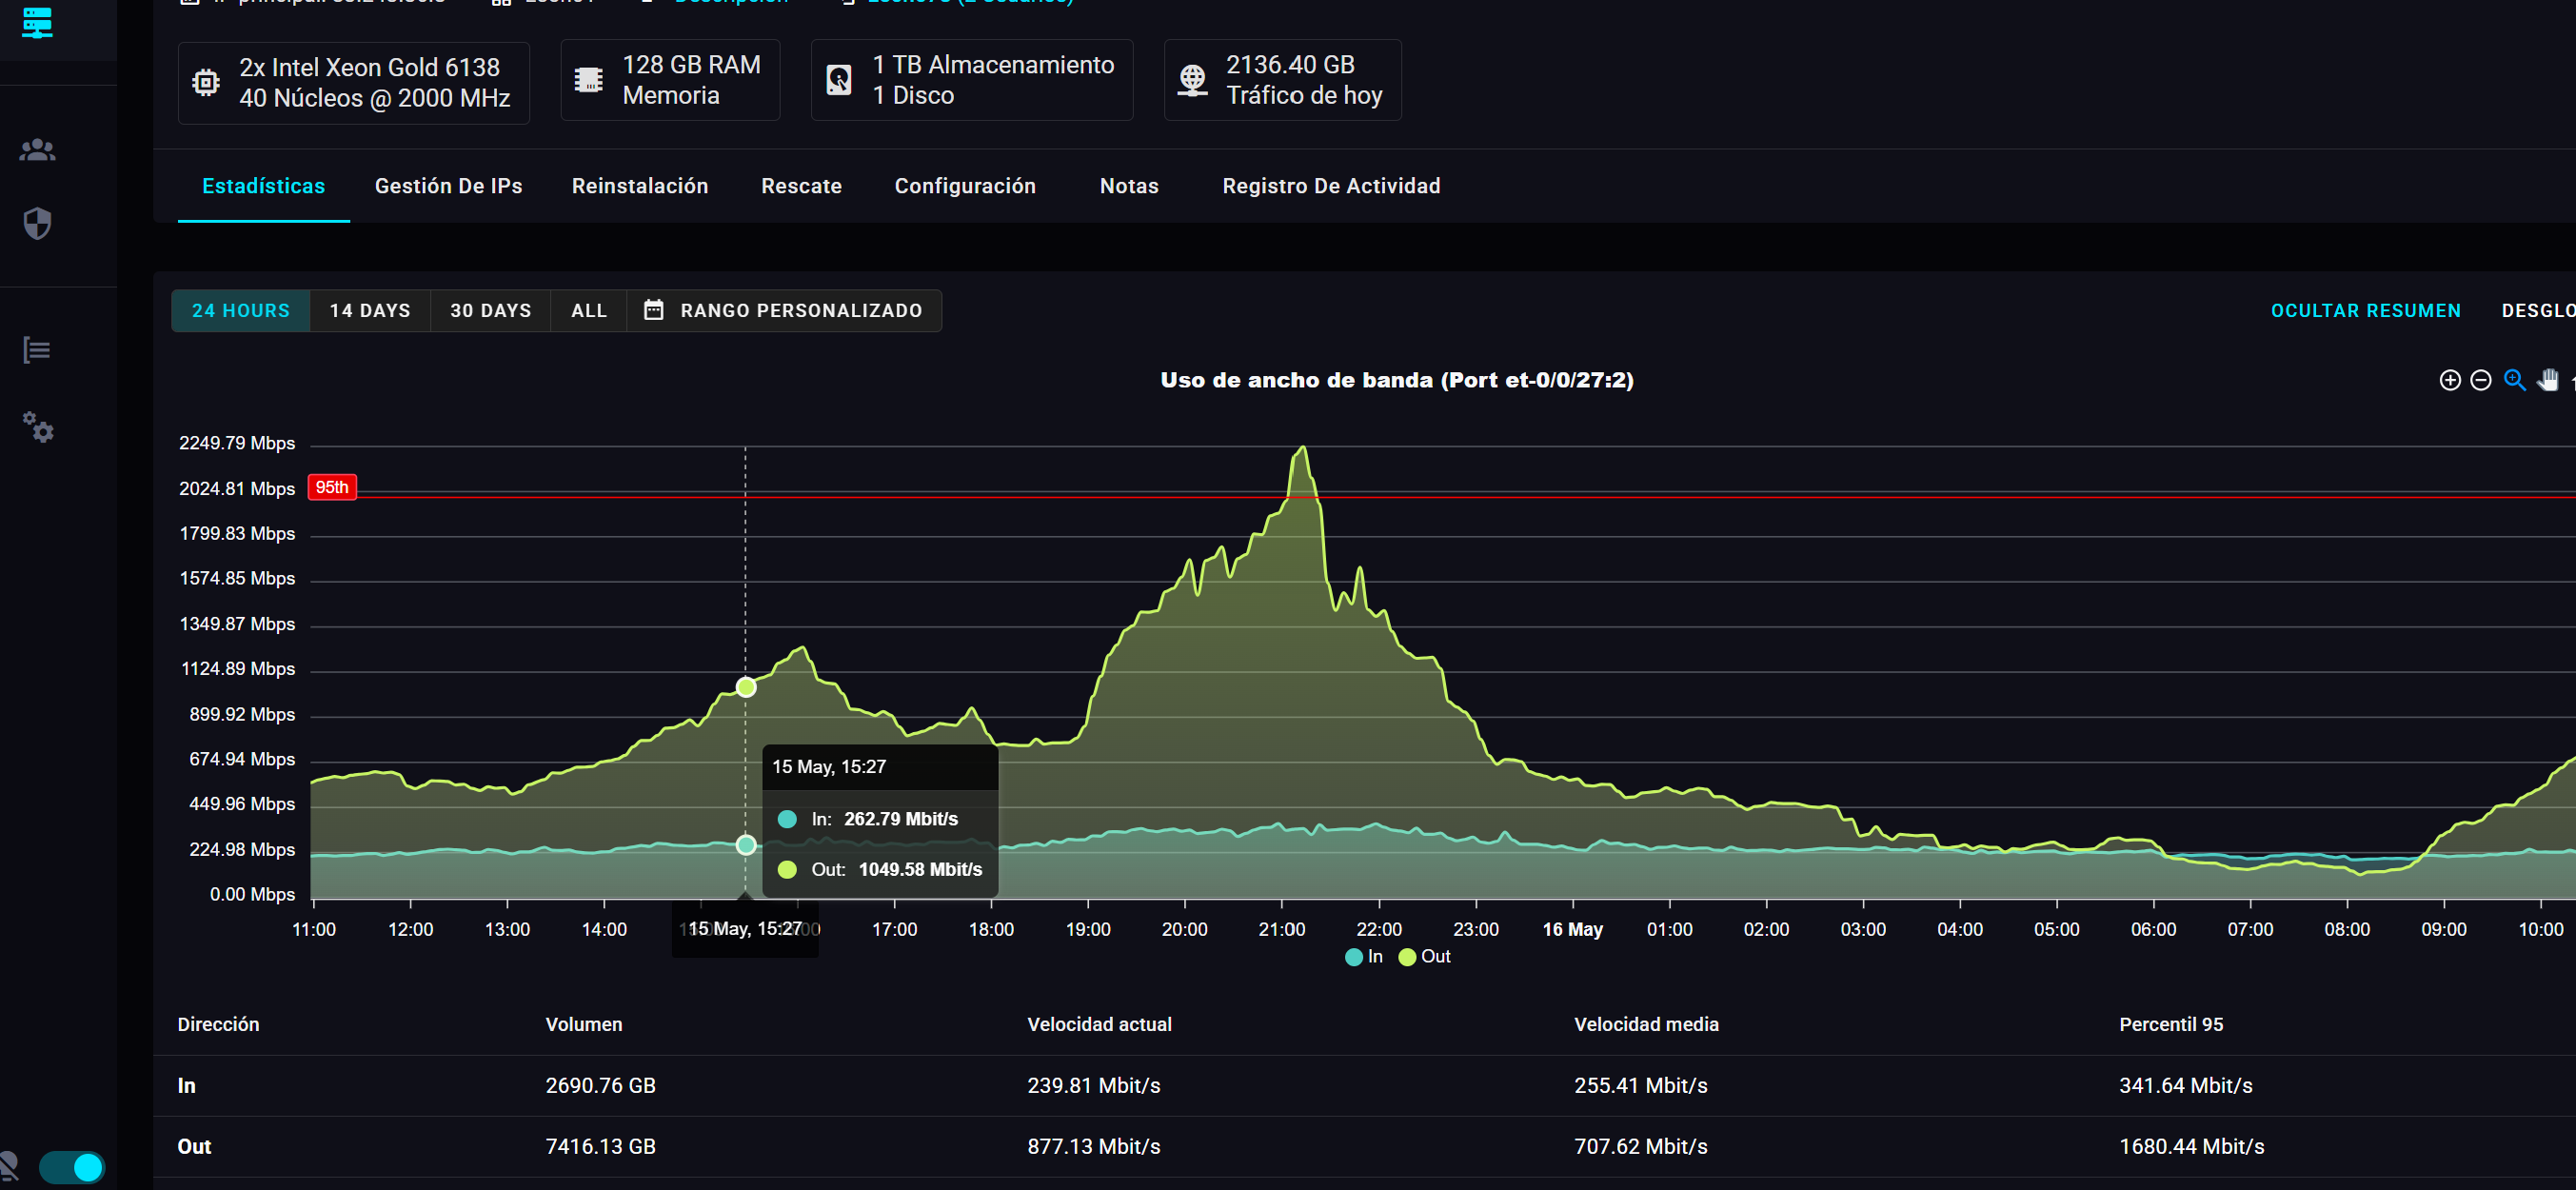This screenshot has width=2576, height=1190.
Task: Select the 14 Days range button
Action: (370, 311)
